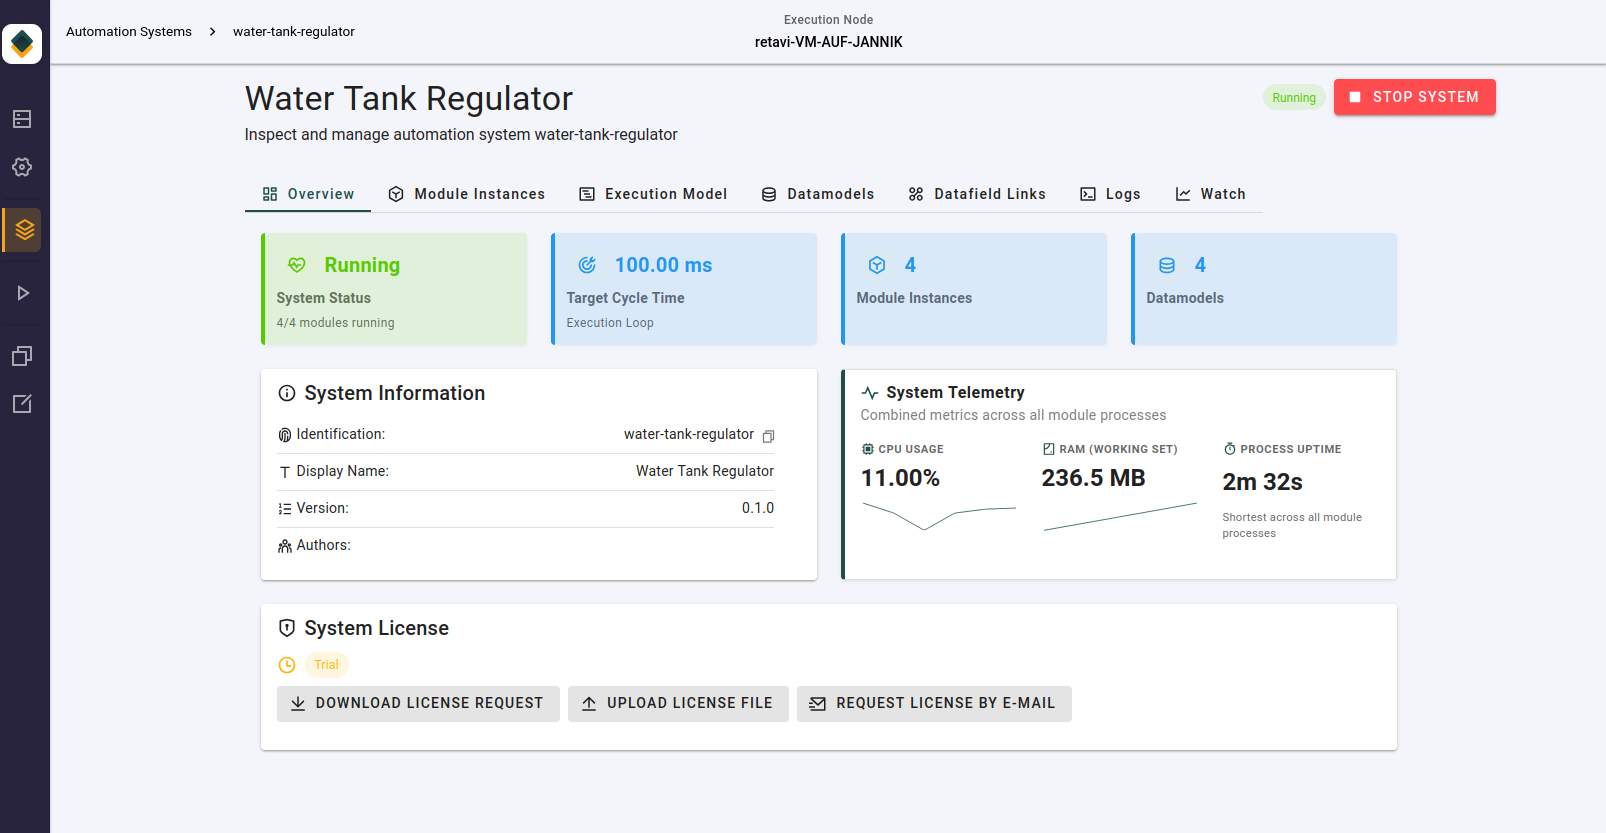Open the settings gear sidebar icon
1606x833 pixels.
pos(22,167)
